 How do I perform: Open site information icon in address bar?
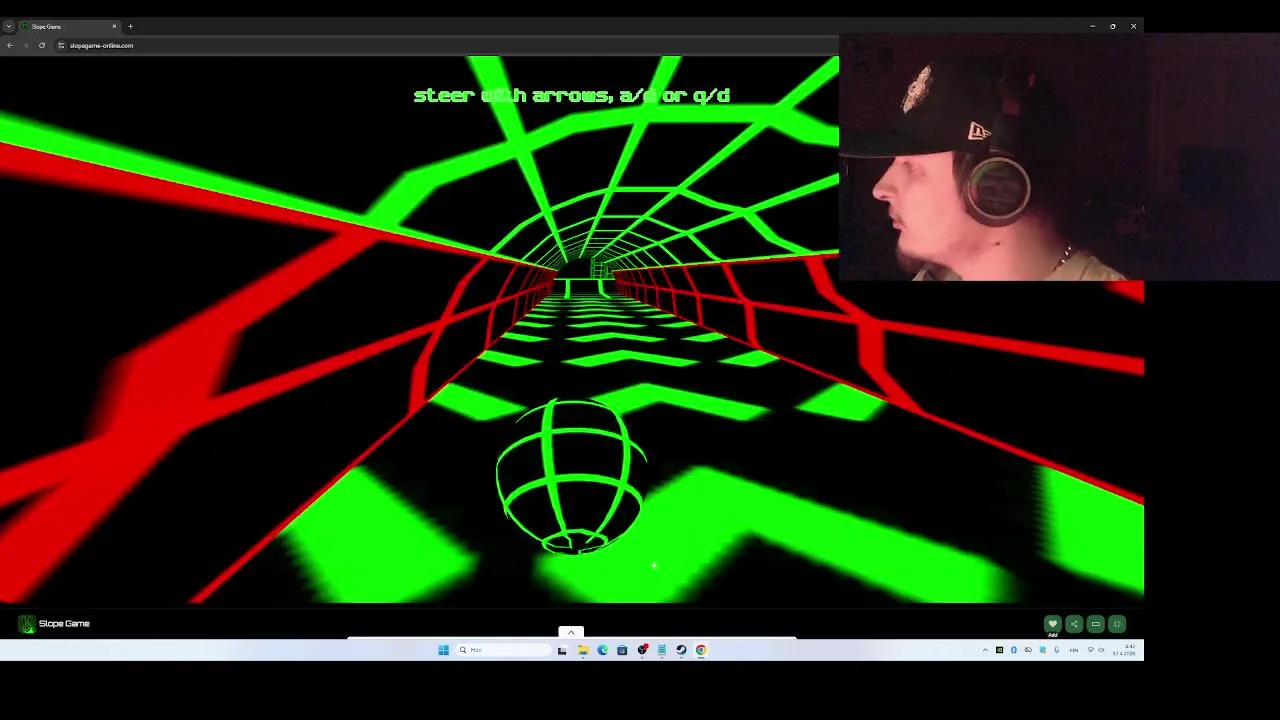pos(61,45)
